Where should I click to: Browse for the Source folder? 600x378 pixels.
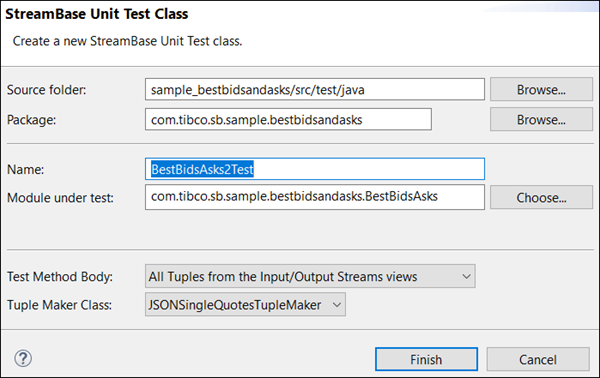click(541, 90)
